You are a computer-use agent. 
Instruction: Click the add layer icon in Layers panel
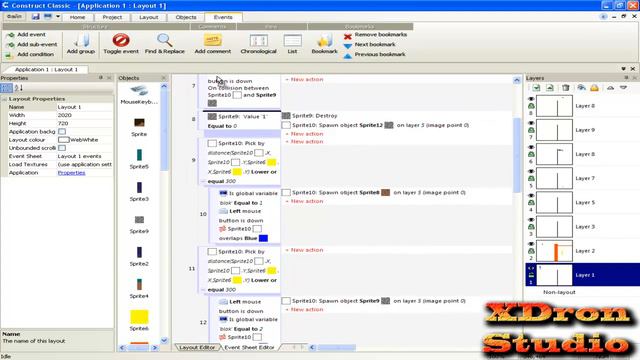pyautogui.click(x=536, y=88)
